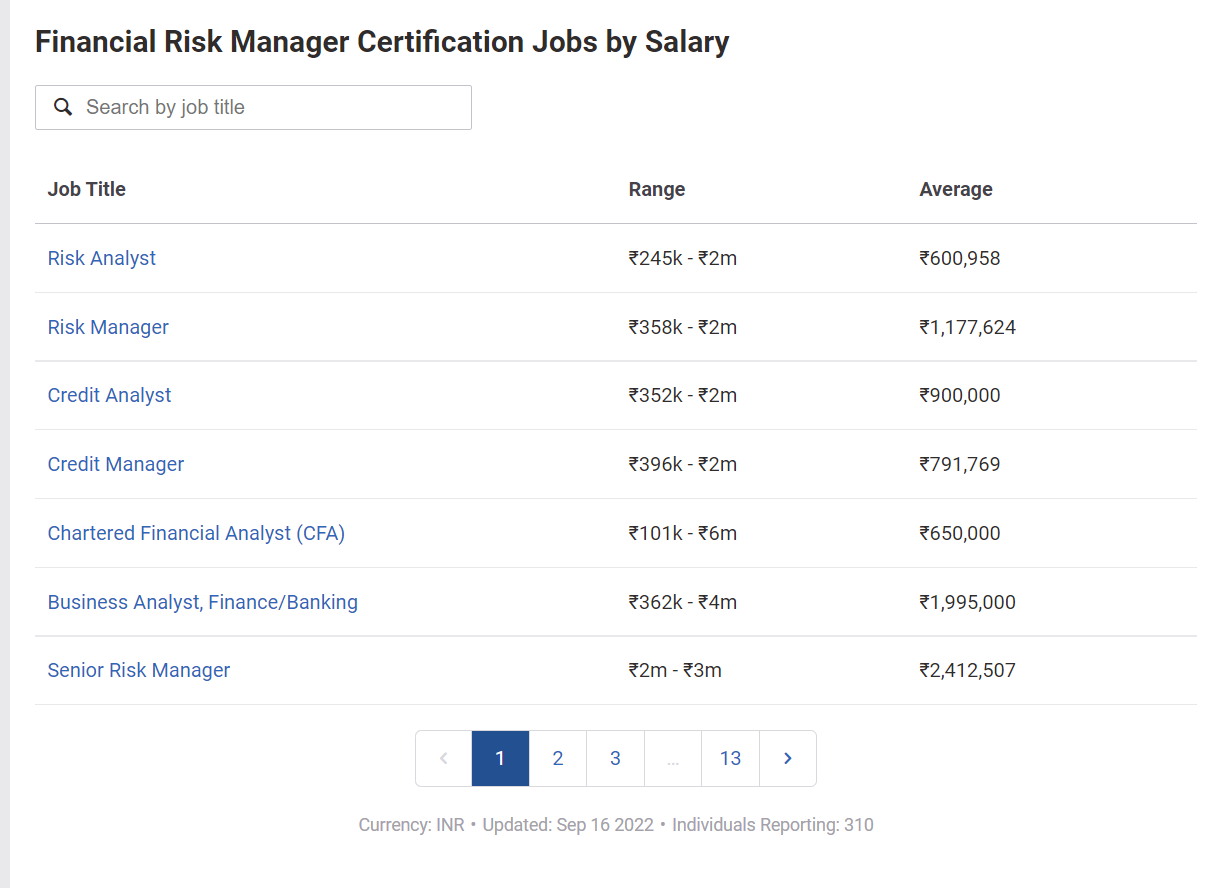Open Business Analyst, Finance/Banking link
This screenshot has height=889, width=1213.
pyautogui.click(x=203, y=602)
